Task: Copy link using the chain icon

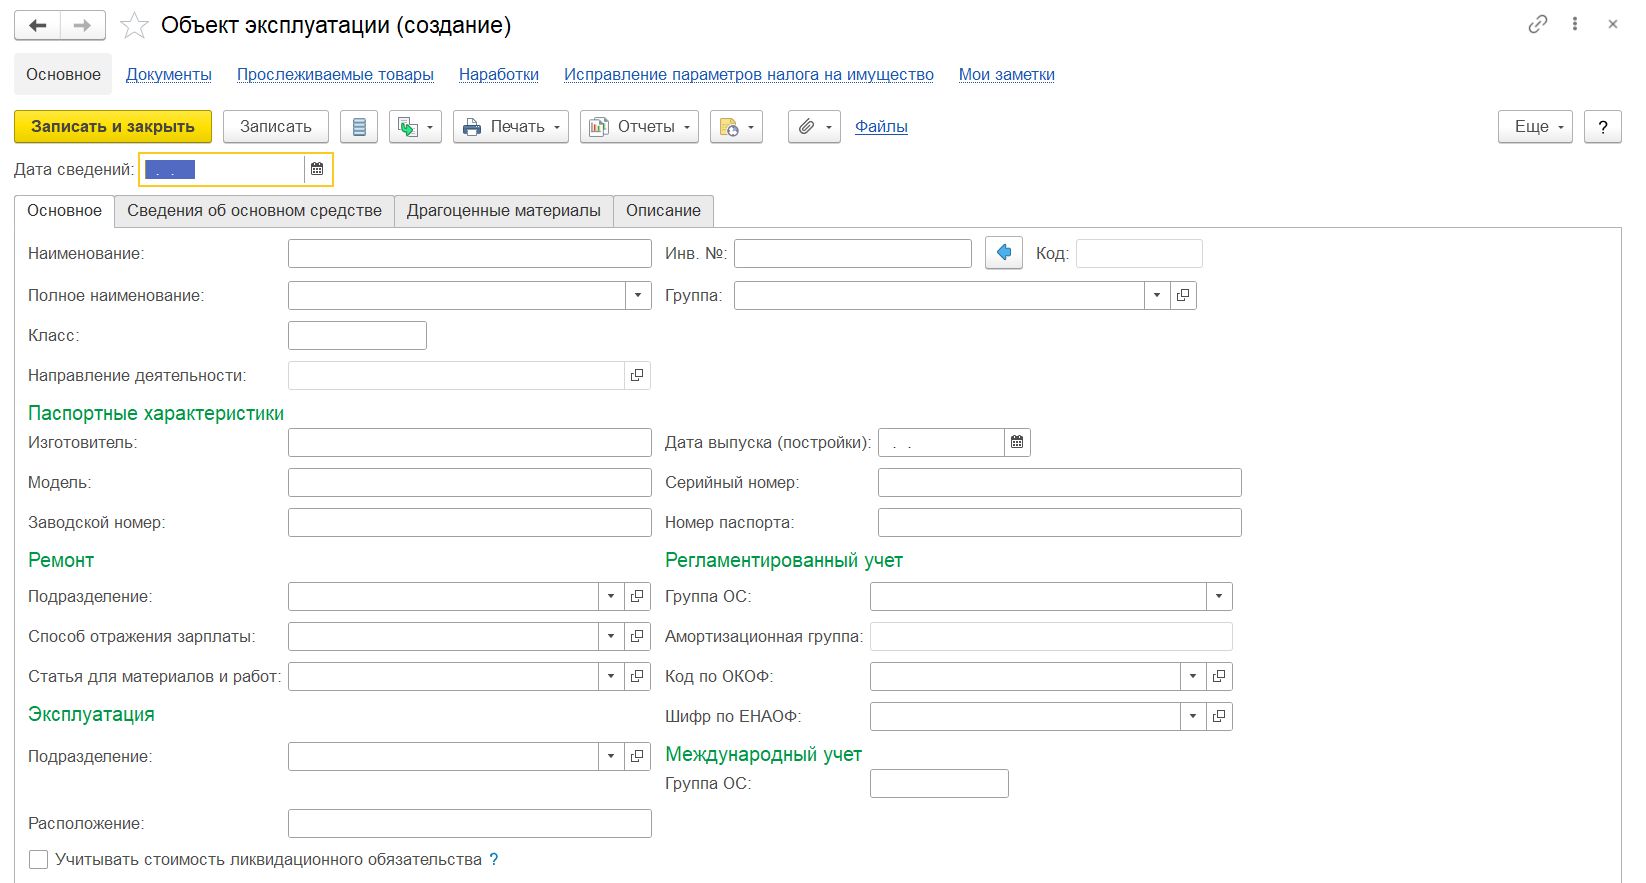Action: (x=1538, y=25)
